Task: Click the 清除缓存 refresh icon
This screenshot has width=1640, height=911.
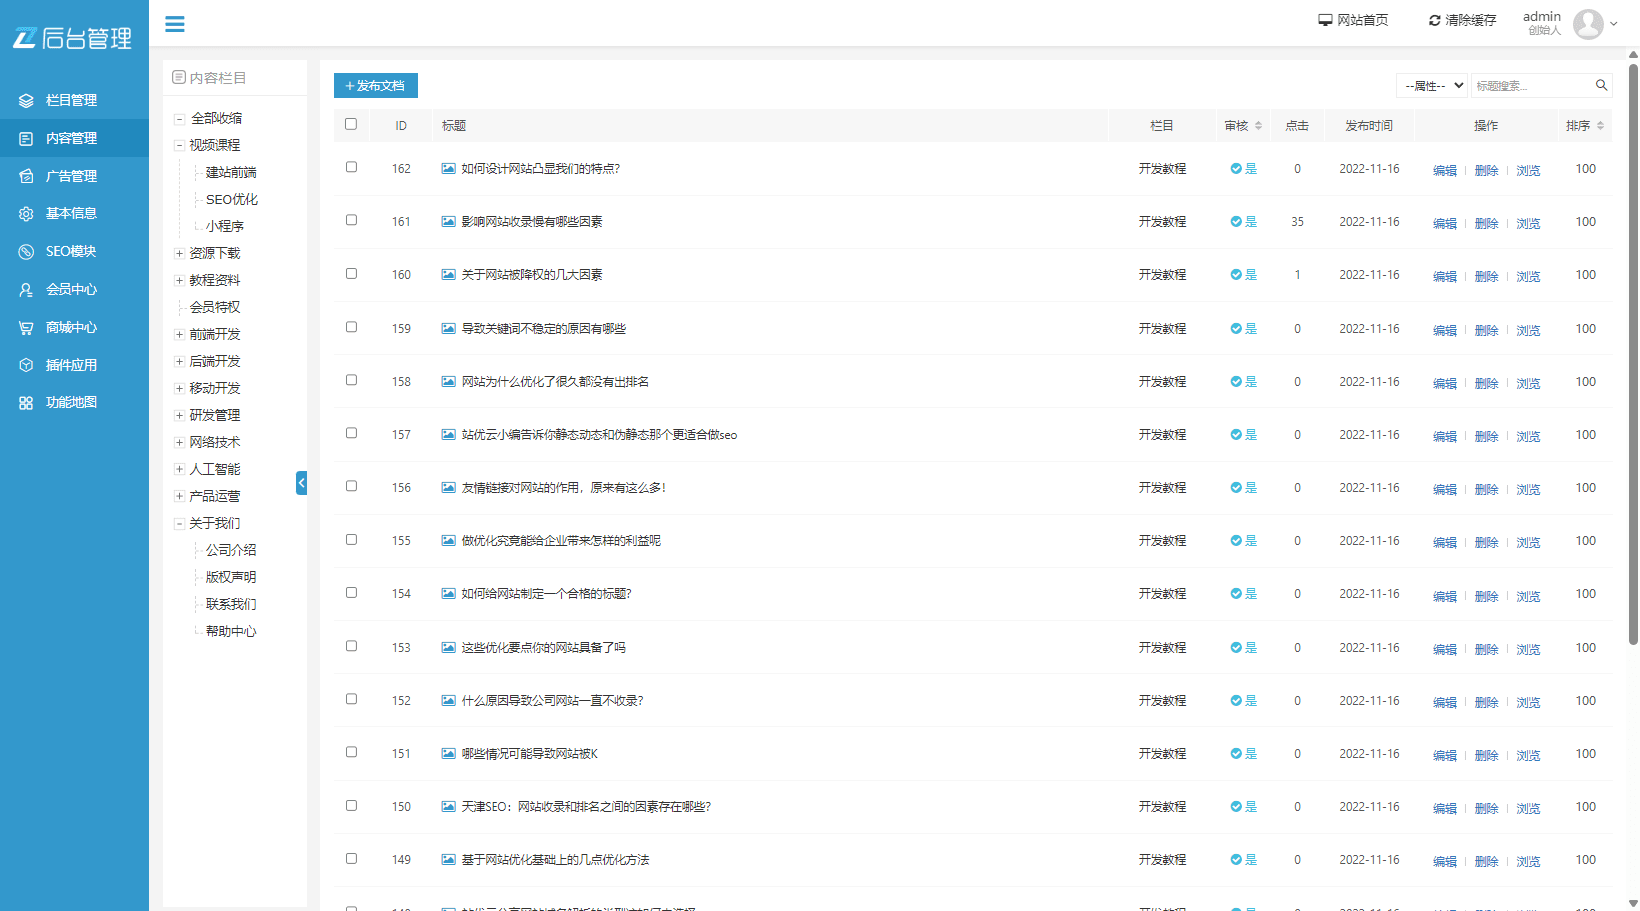Action: pos(1434,19)
